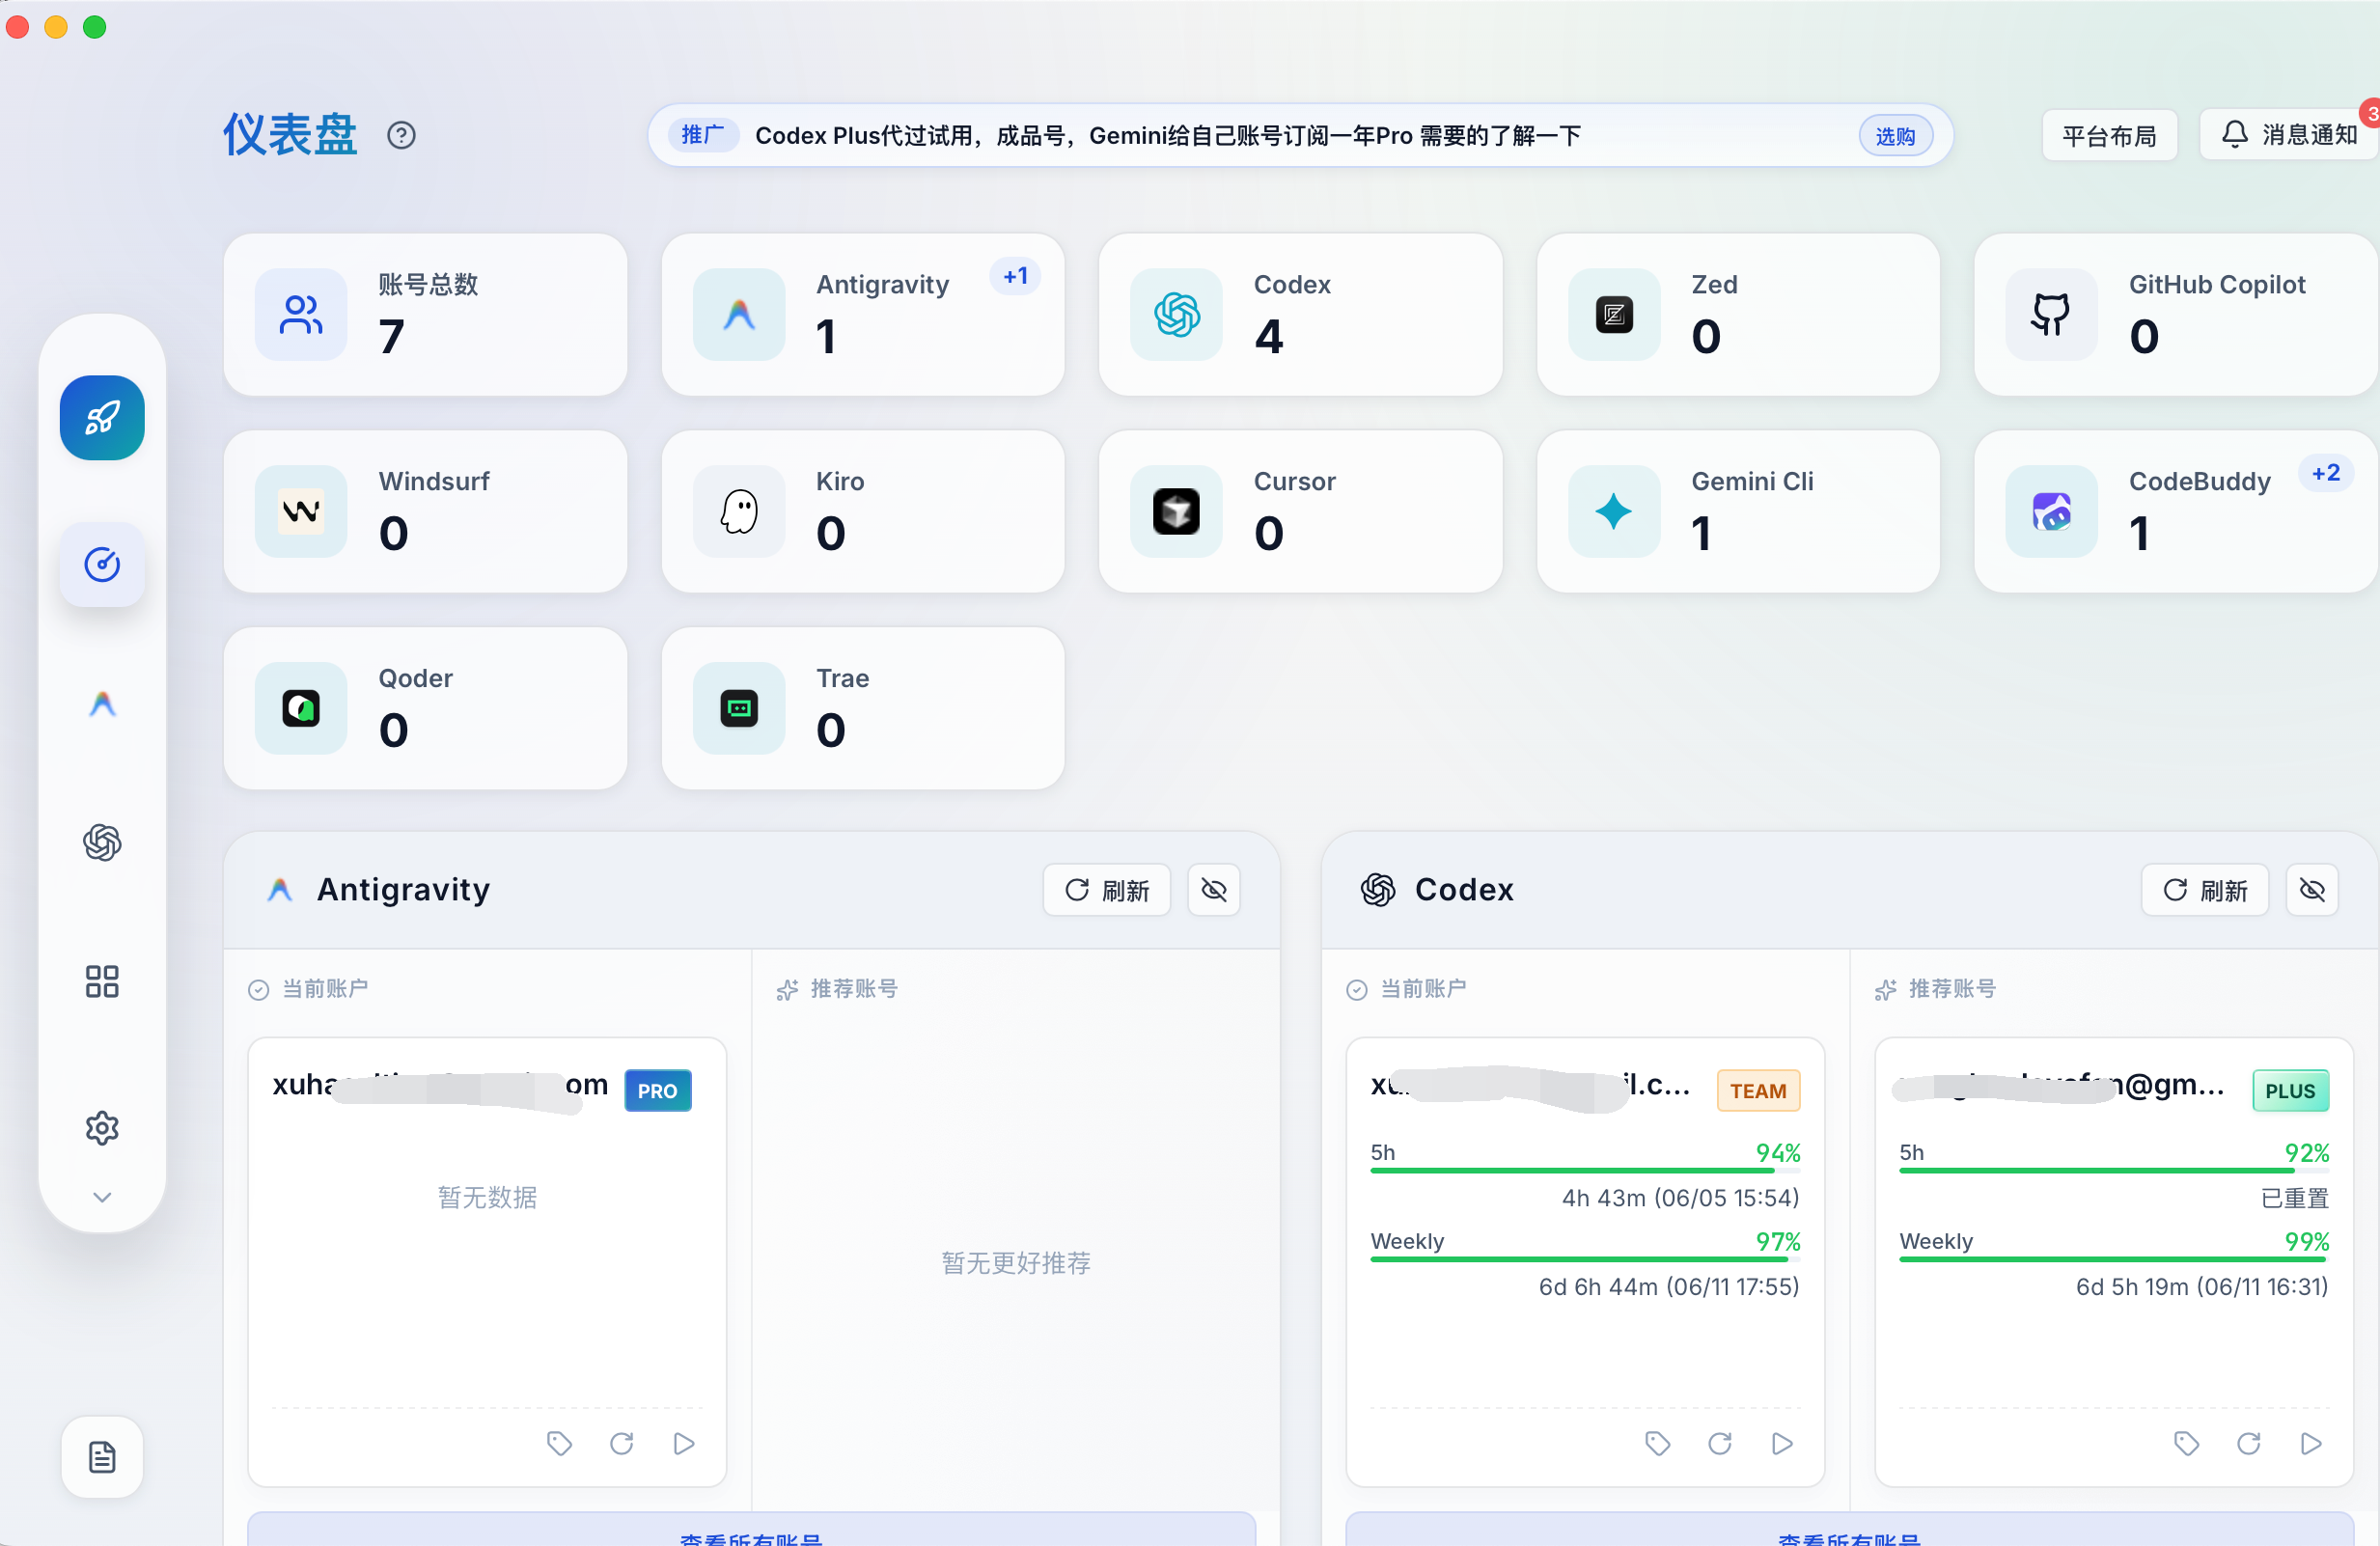Click 刷新 in the Codex panel
Image resolution: width=2380 pixels, height=1546 pixels.
(2205, 890)
